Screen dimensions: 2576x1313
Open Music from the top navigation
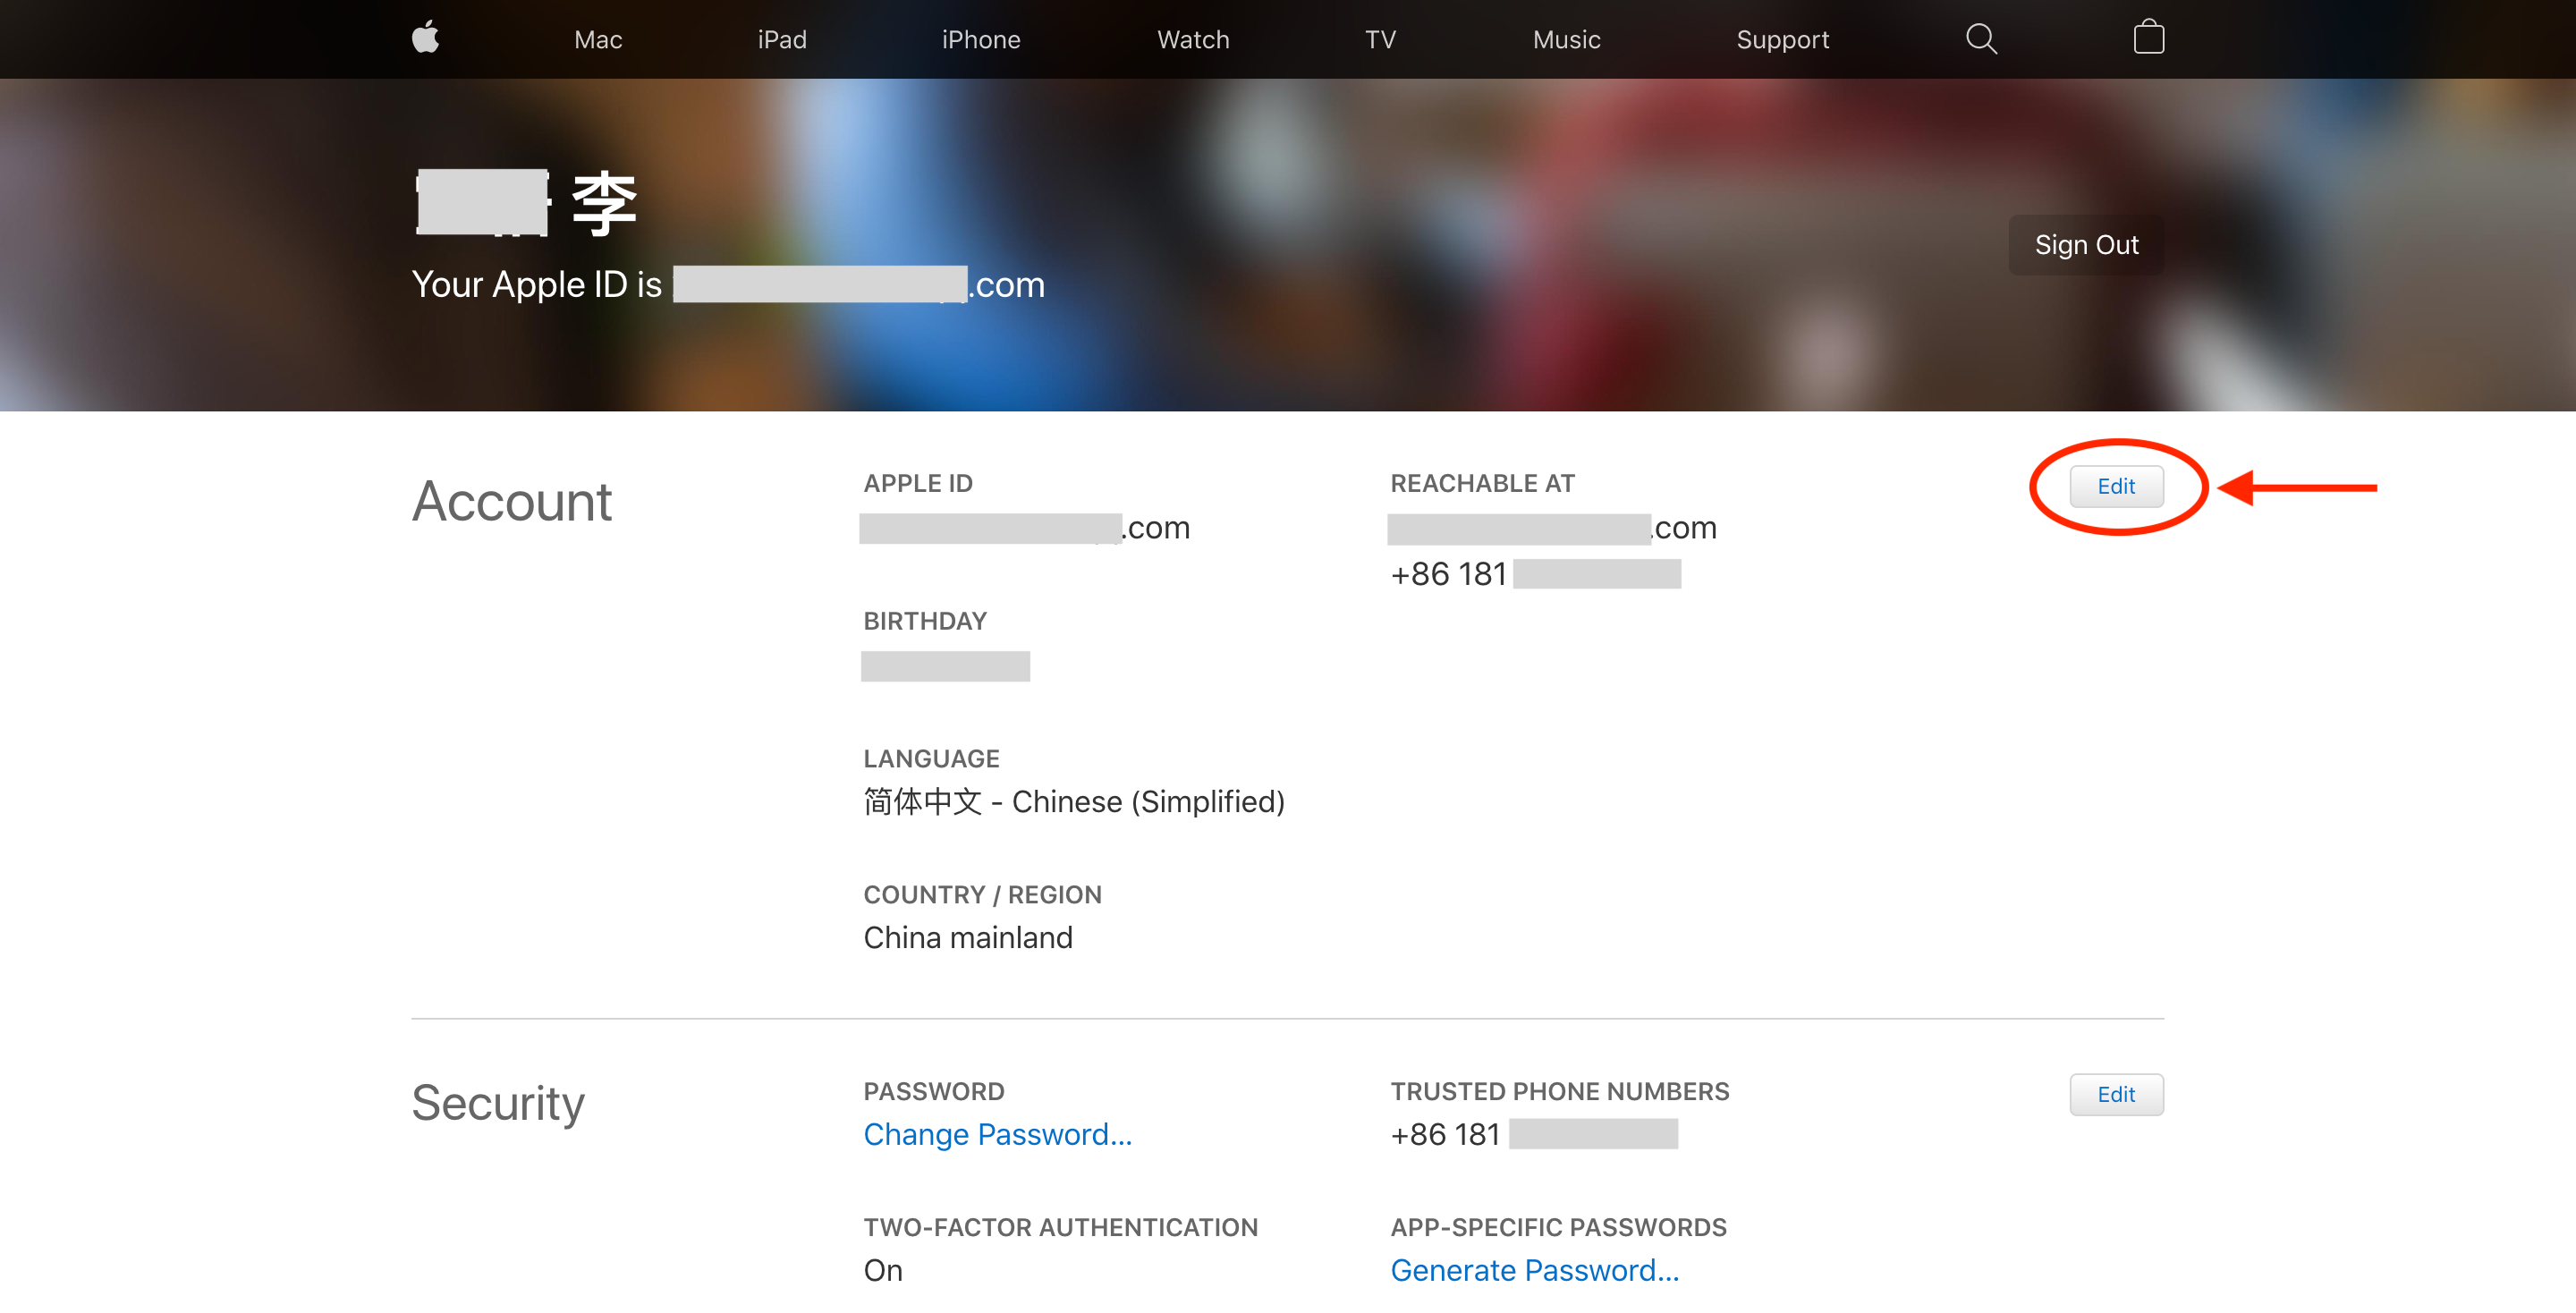pyautogui.click(x=1566, y=40)
